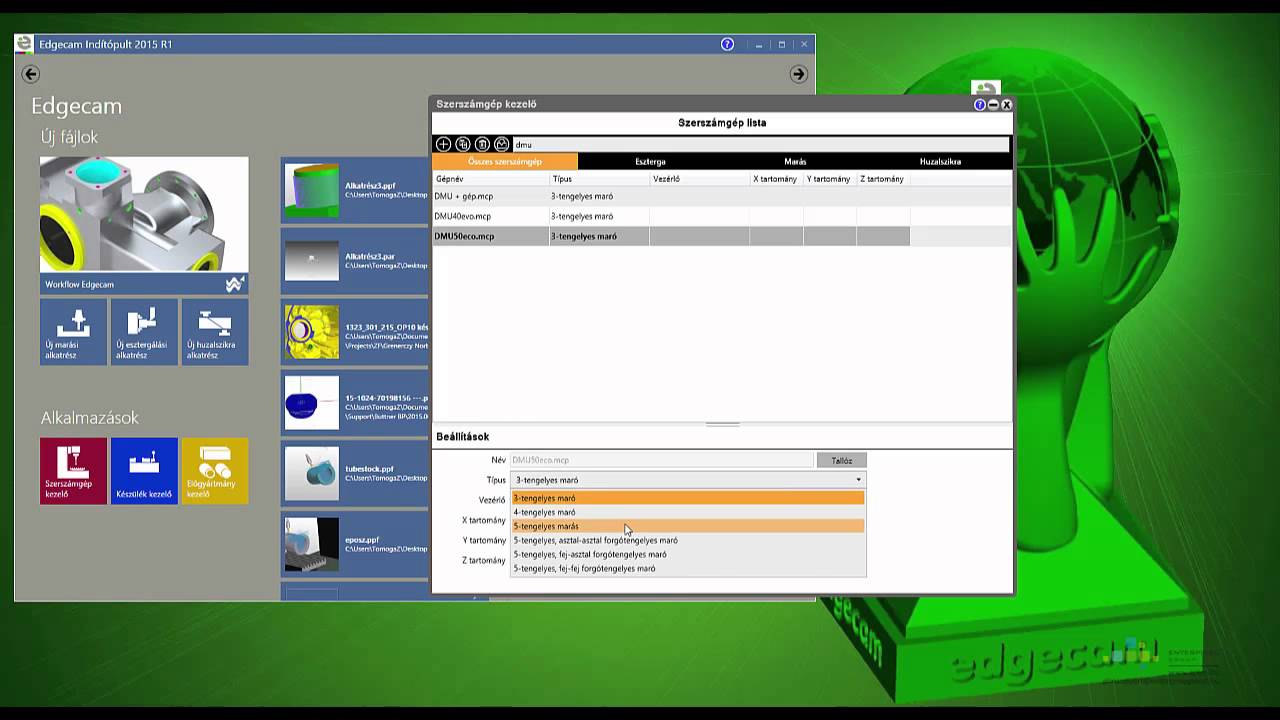Screen dimensions: 1280x720
Task: Choose 5-tengelyes, fej-fej forgótengelyes maró
Action: click(x=688, y=568)
